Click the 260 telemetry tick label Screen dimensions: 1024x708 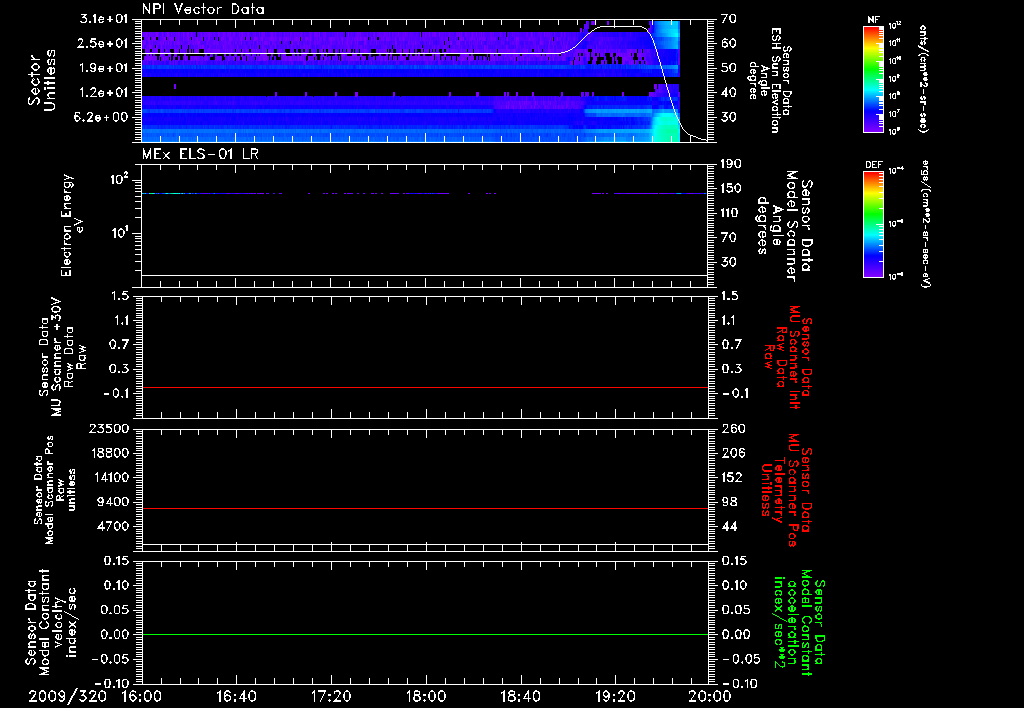[733, 428]
